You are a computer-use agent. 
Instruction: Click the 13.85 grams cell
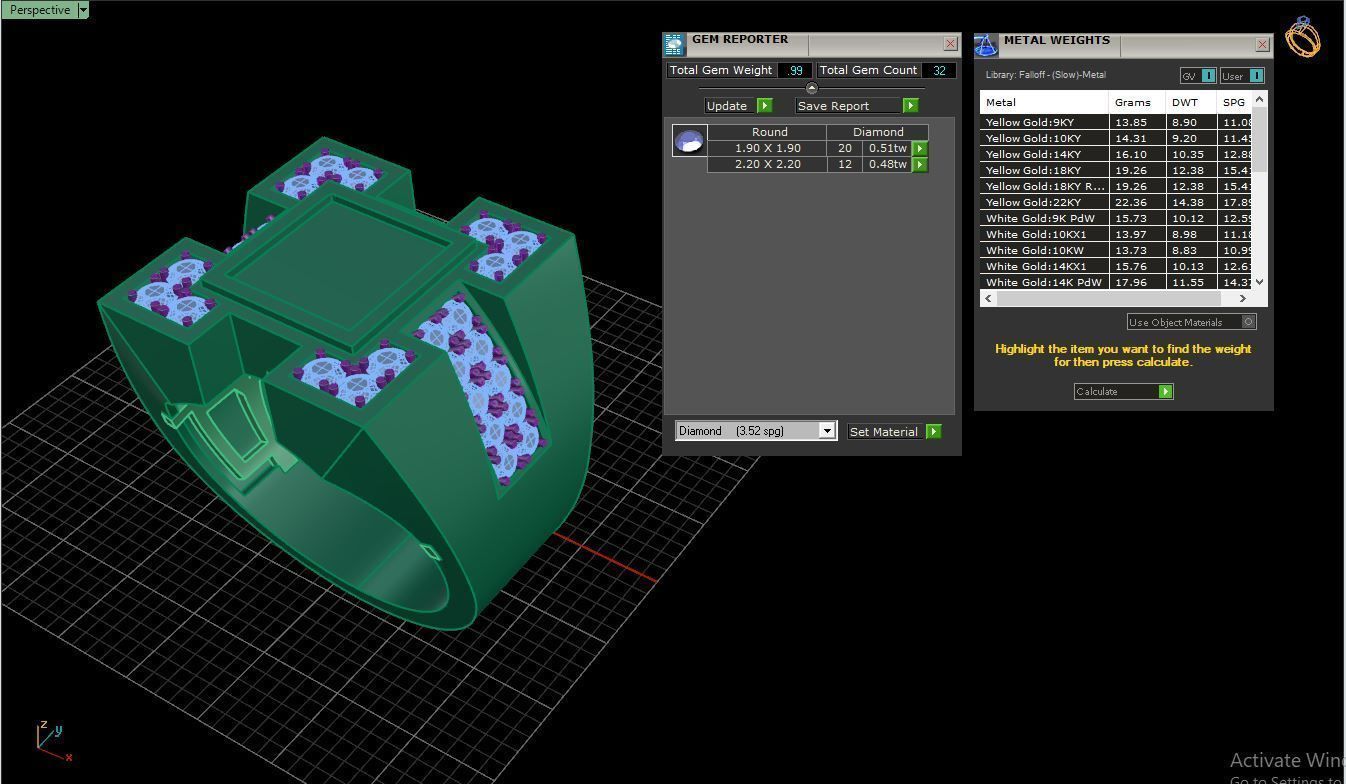(1137, 122)
